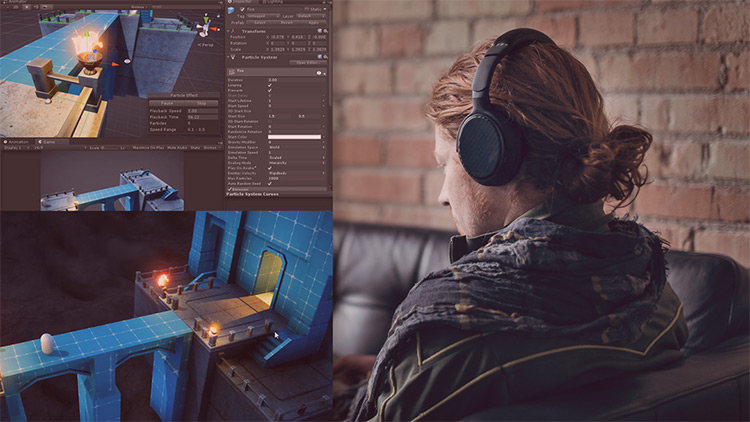Open the Scaling Mode dropdown
The image size is (750, 422).
click(297, 163)
